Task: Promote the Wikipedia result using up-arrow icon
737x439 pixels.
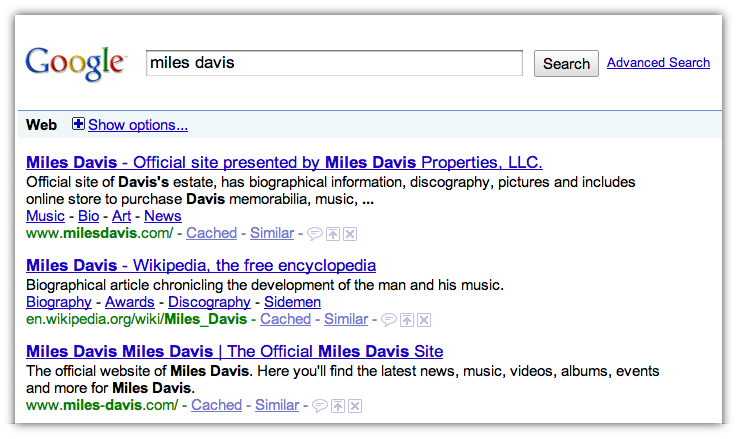Action: point(407,320)
